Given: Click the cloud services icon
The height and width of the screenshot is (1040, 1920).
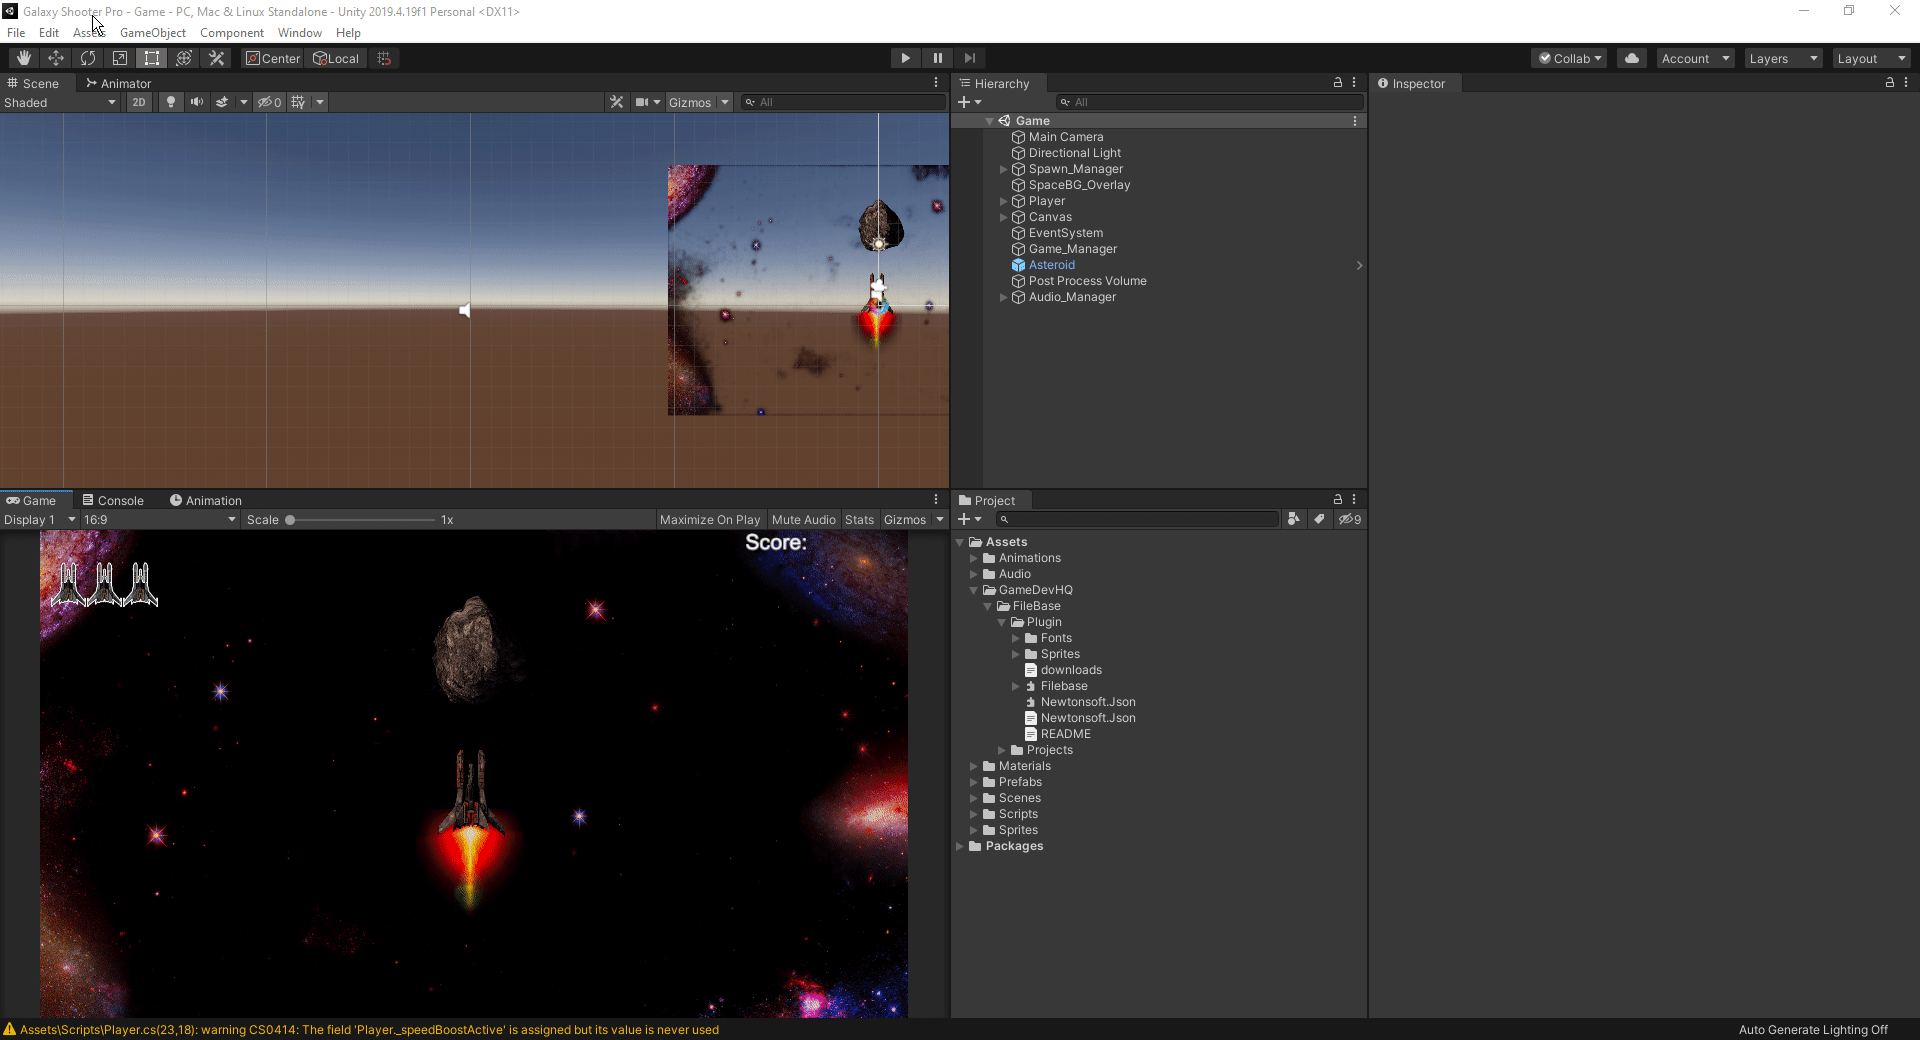Looking at the screenshot, I should click(x=1630, y=57).
